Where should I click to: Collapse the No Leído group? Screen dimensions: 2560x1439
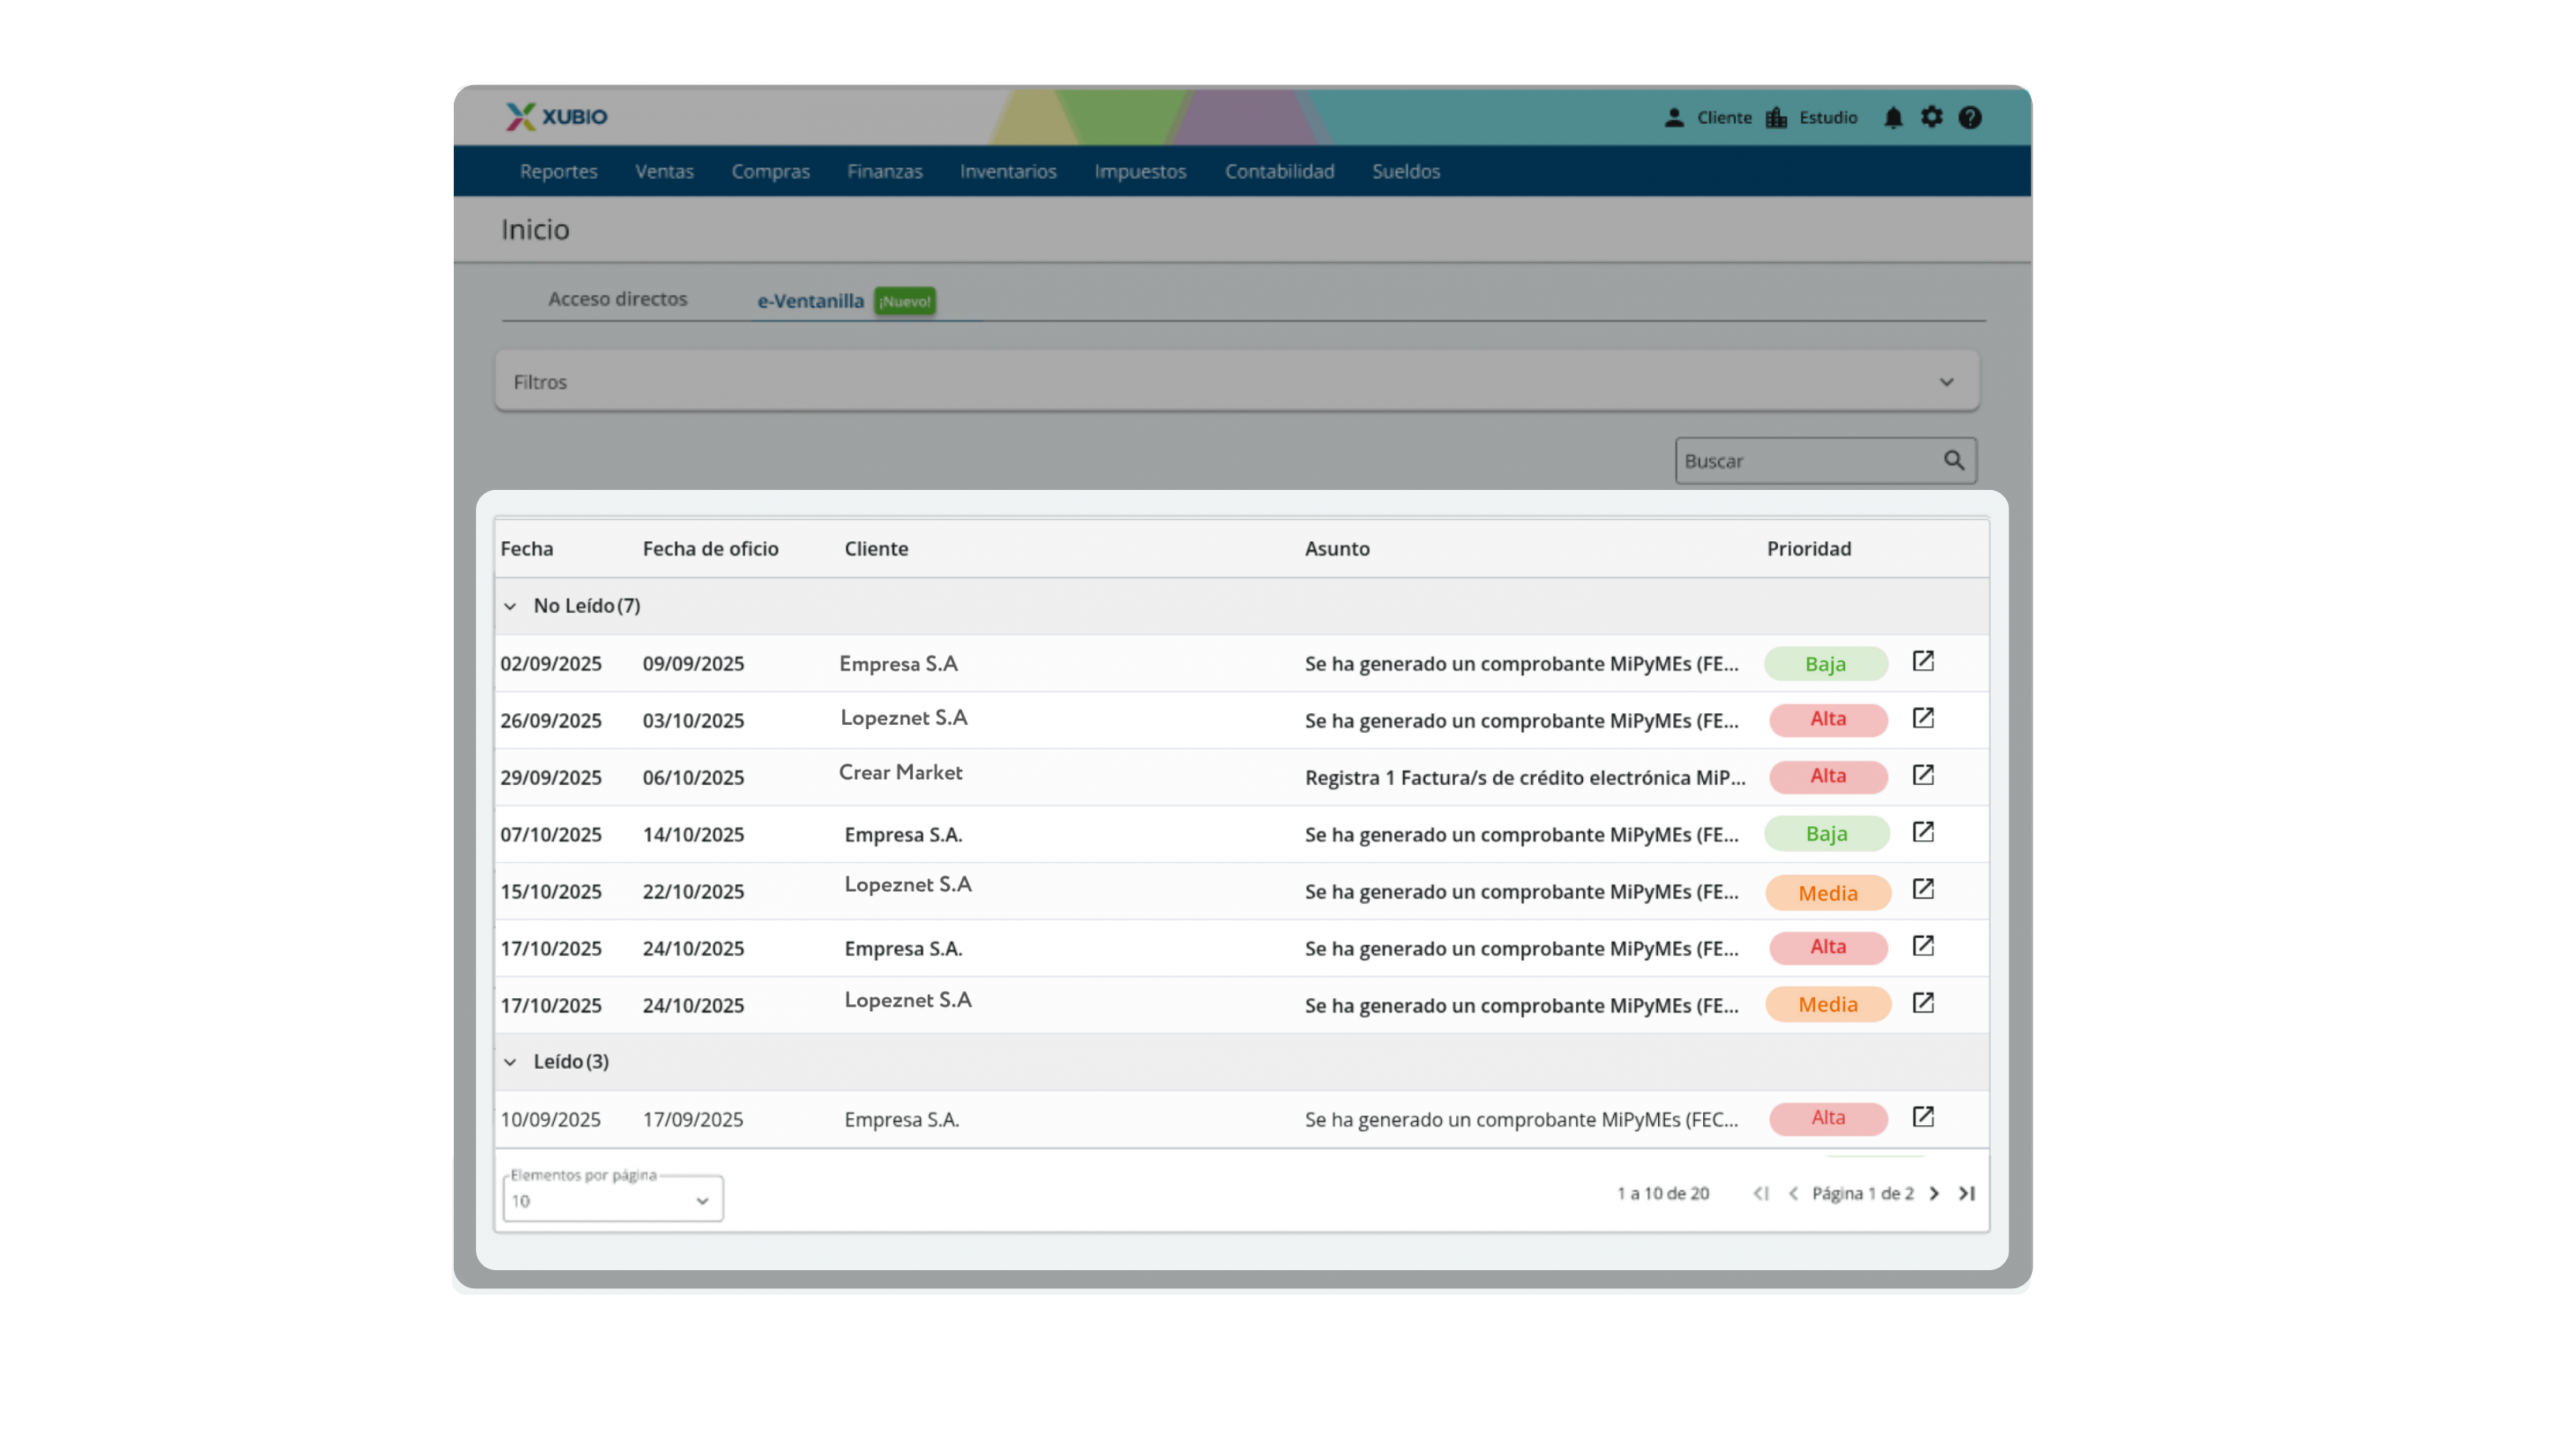pos(510,606)
